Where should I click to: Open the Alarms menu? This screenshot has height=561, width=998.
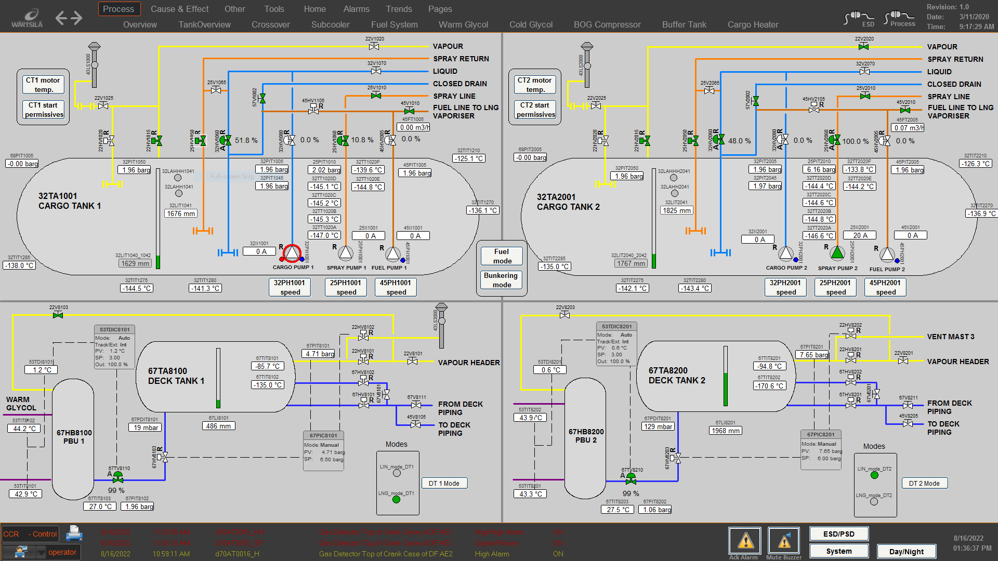pyautogui.click(x=356, y=9)
